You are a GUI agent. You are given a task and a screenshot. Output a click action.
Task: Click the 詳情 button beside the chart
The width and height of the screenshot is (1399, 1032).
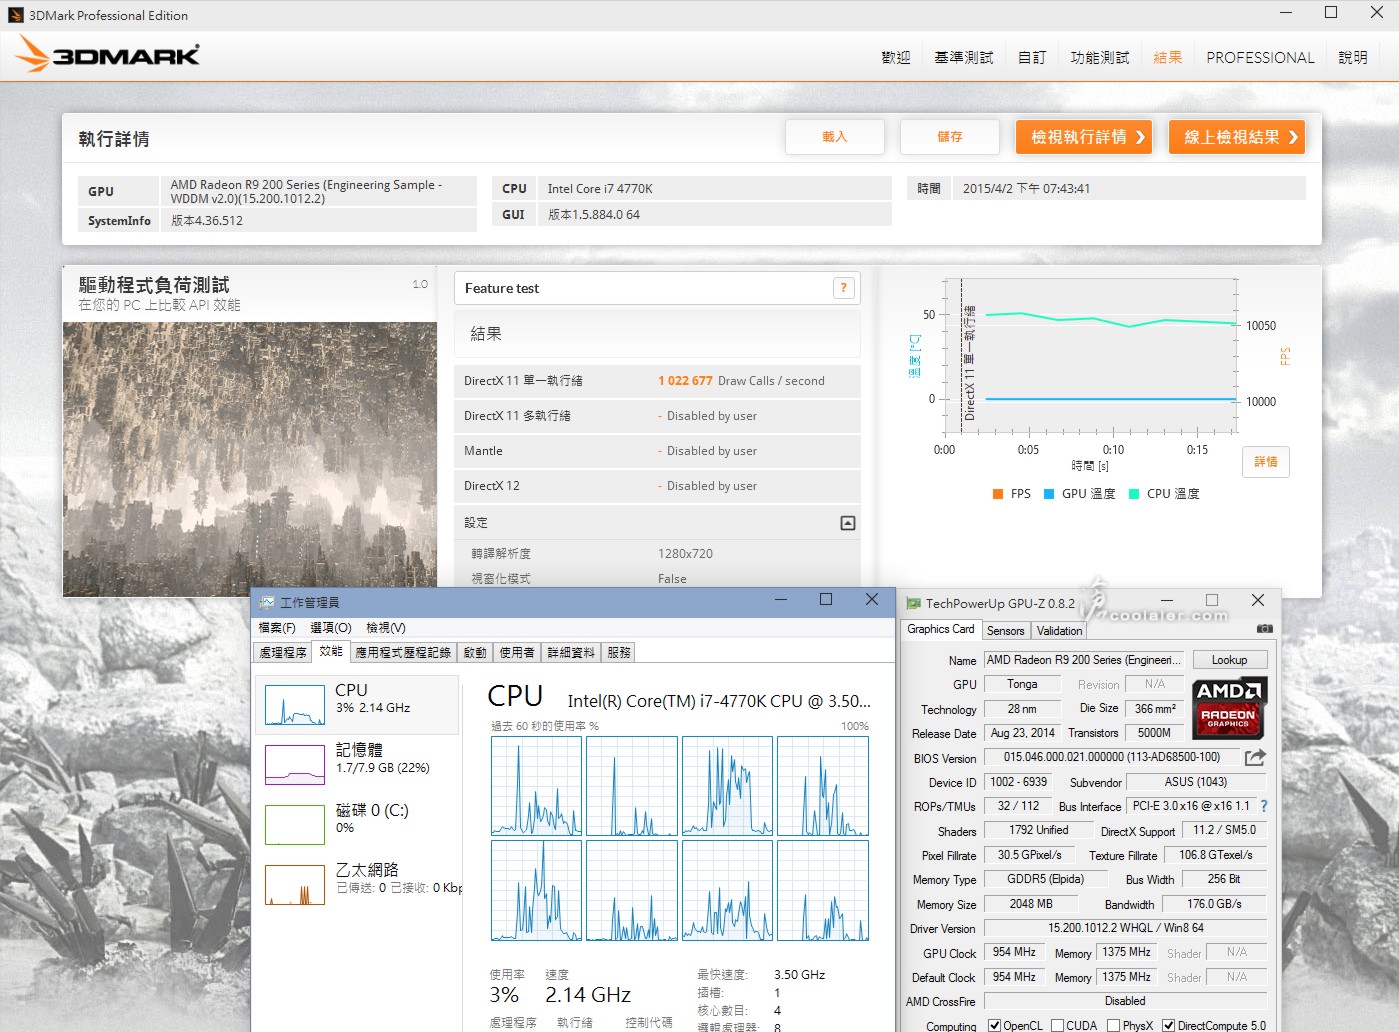1266,462
